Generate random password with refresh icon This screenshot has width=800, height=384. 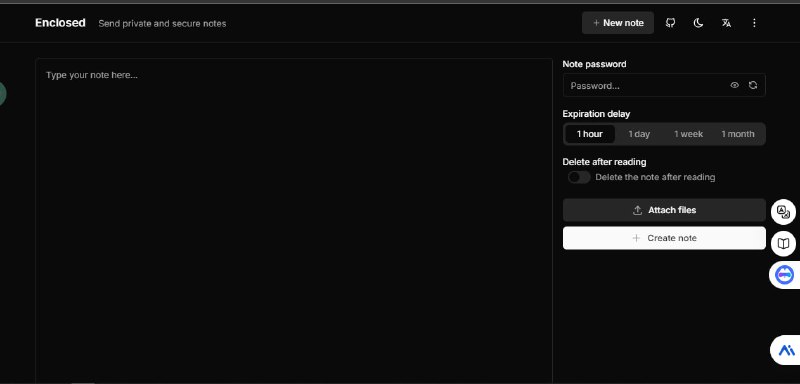[753, 85]
